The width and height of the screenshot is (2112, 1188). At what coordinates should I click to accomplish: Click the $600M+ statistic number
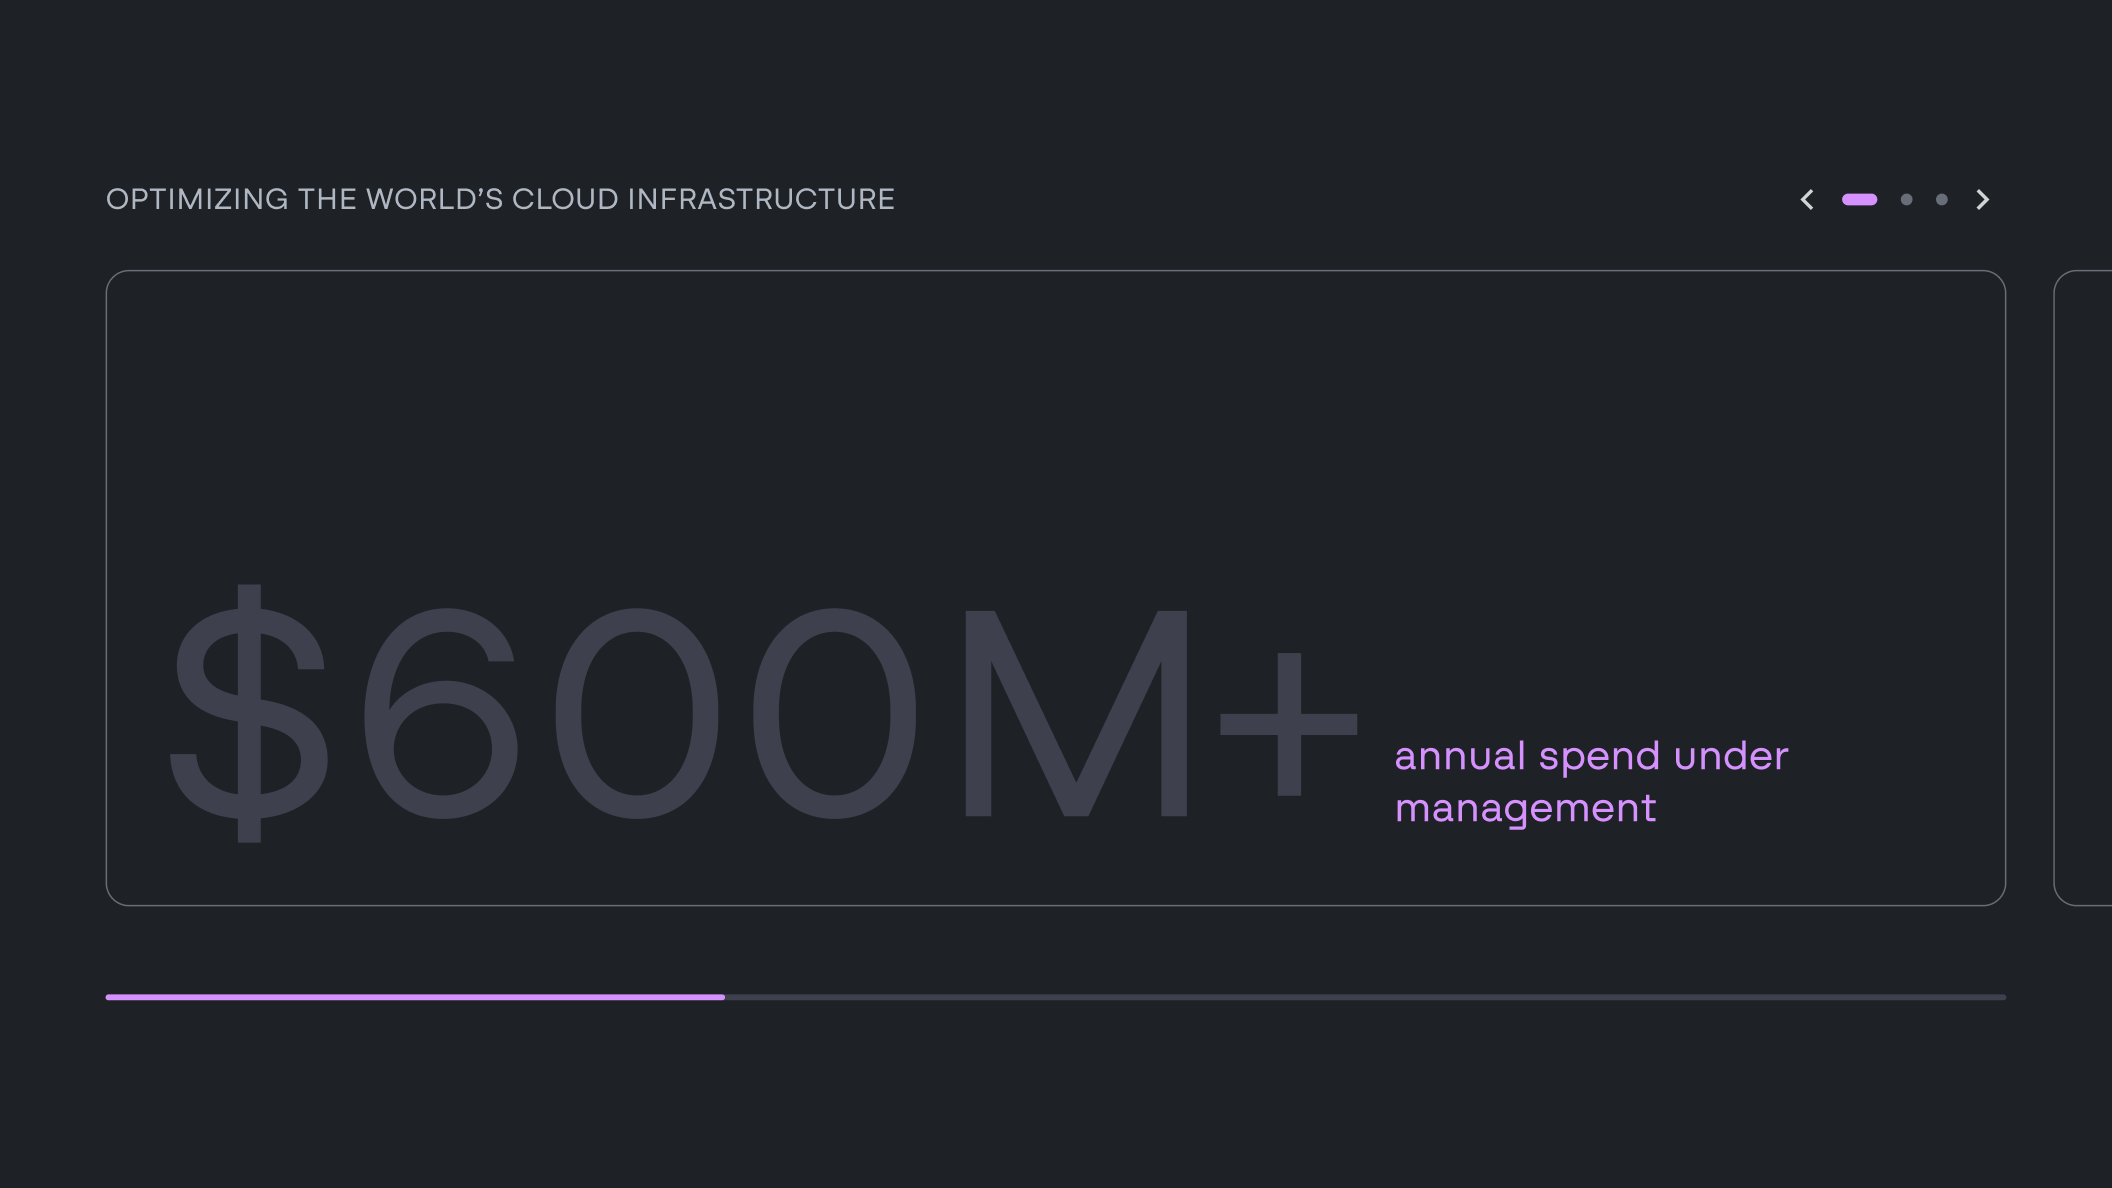pos(764,713)
